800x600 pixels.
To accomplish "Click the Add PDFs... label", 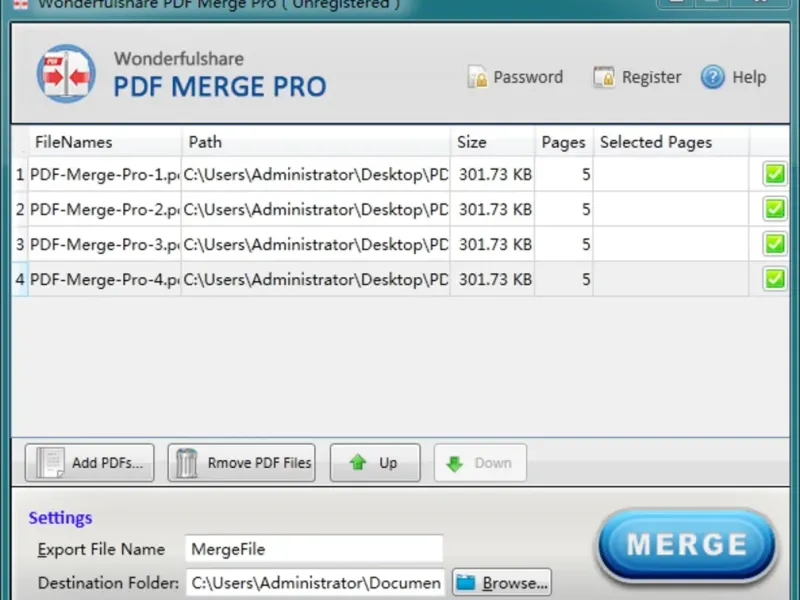I will click(107, 463).
